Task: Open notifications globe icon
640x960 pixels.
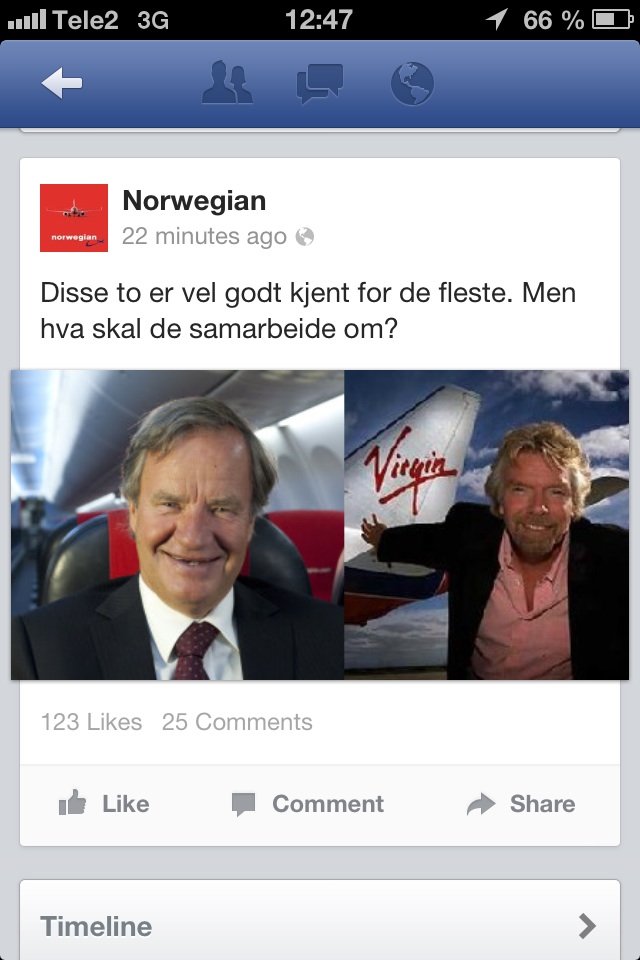Action: coord(412,84)
